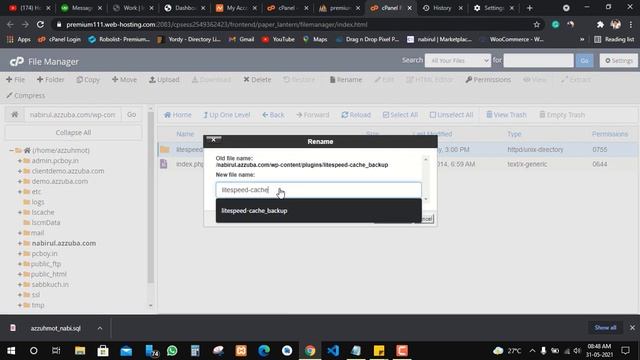Select the sabbkuch.in folder in tree

[x=50, y=284]
